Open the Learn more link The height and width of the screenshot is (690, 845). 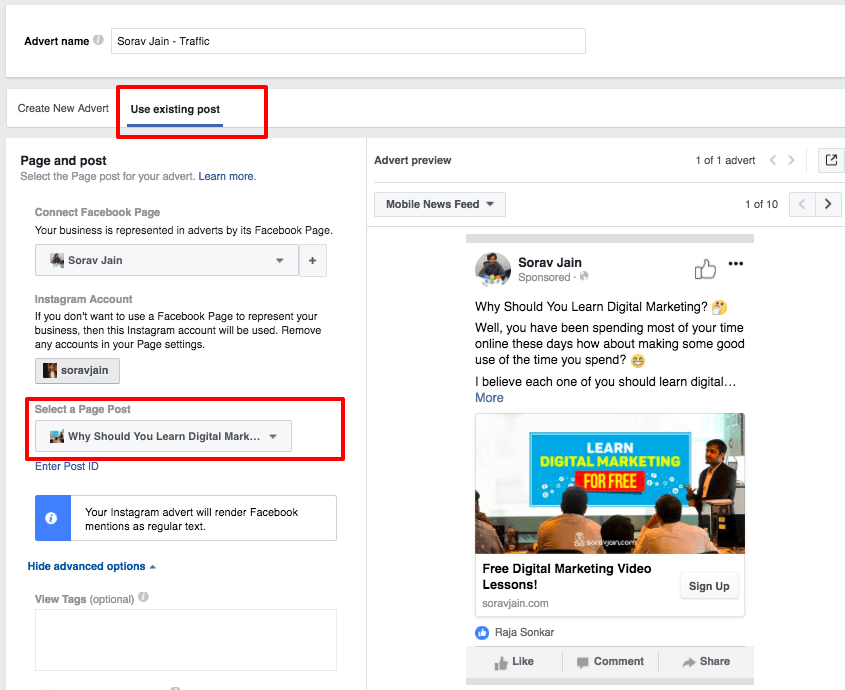[226, 176]
